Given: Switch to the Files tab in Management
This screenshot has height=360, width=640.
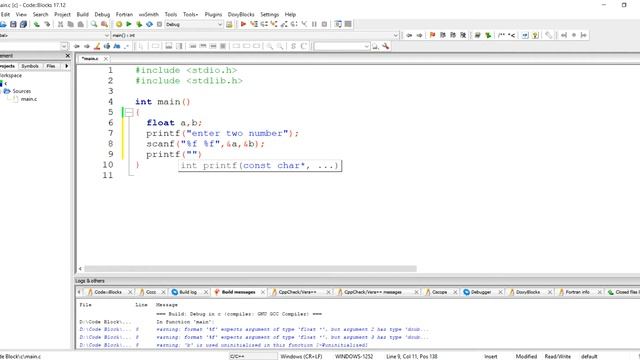Looking at the screenshot, I should (51, 66).
